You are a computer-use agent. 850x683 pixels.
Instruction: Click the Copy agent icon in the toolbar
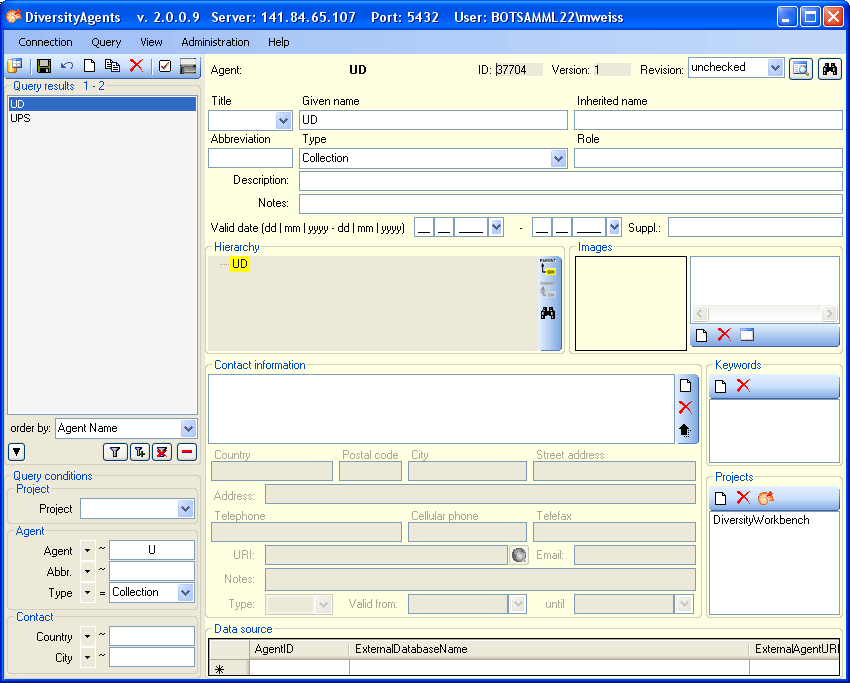click(x=112, y=66)
